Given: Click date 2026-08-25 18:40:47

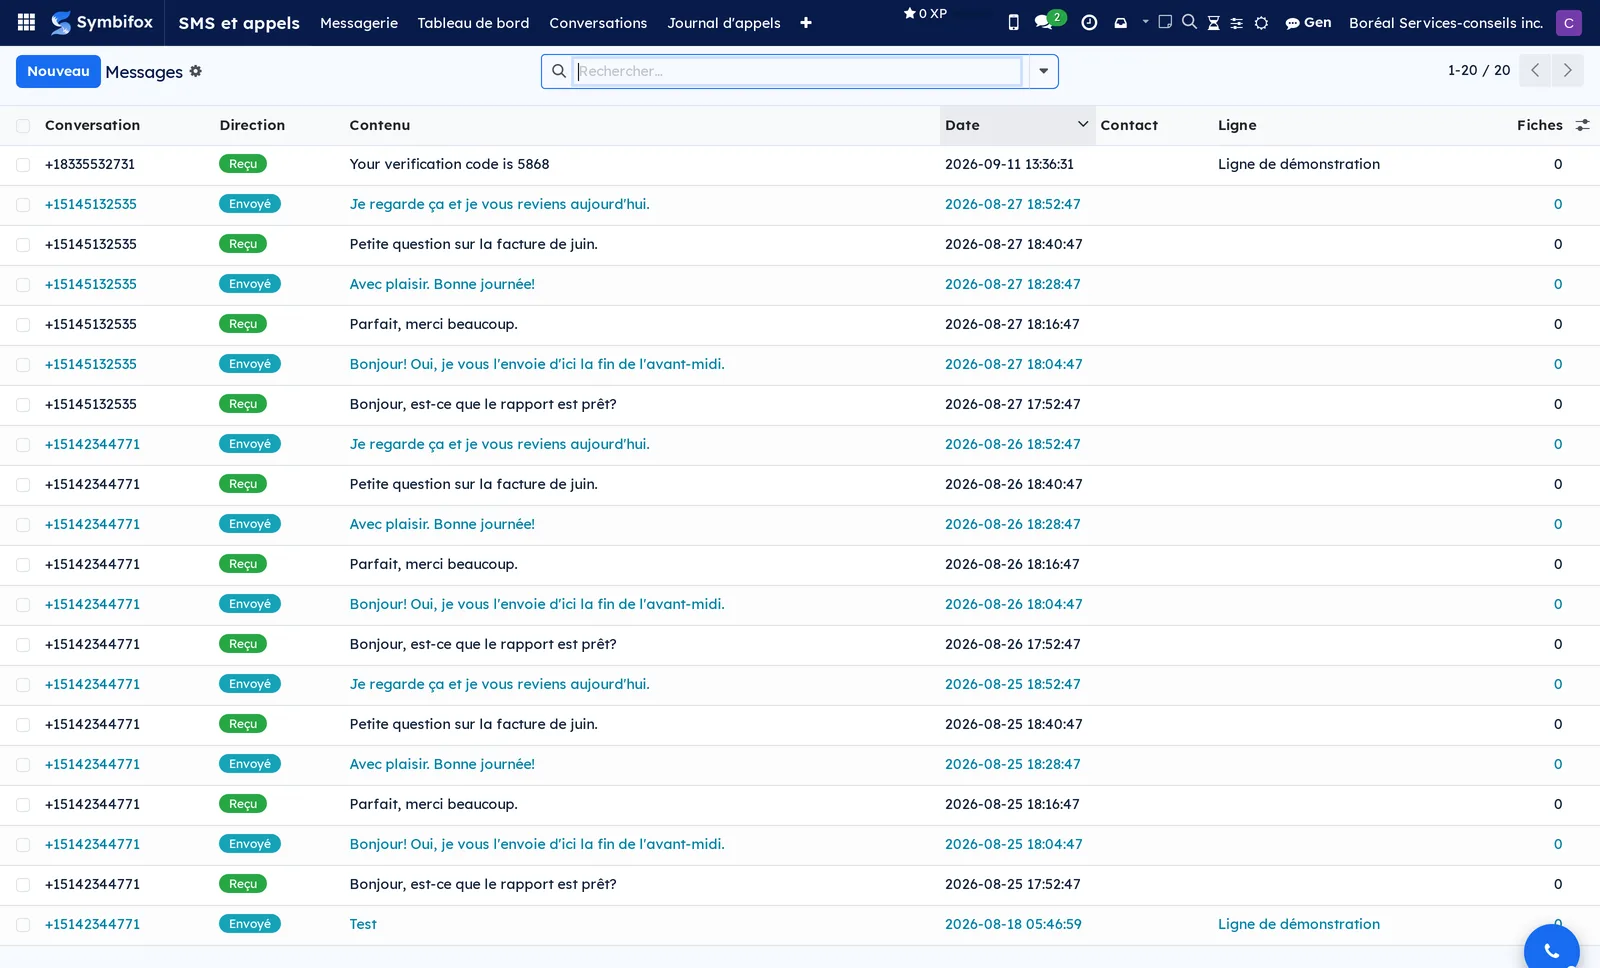Looking at the screenshot, I should pos(1013,724).
